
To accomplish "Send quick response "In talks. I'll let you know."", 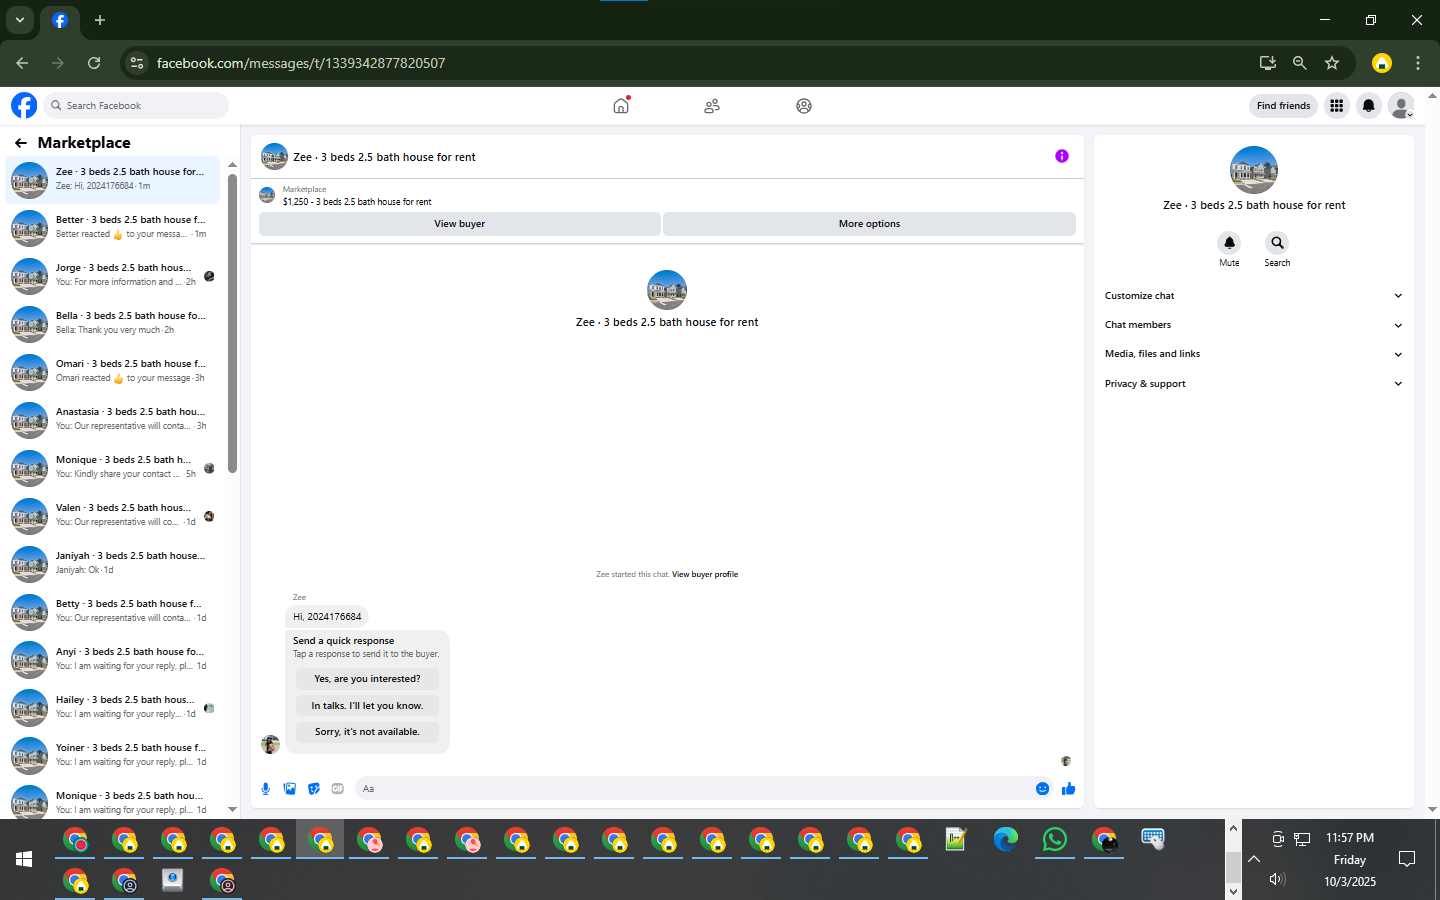I will 367,706.
